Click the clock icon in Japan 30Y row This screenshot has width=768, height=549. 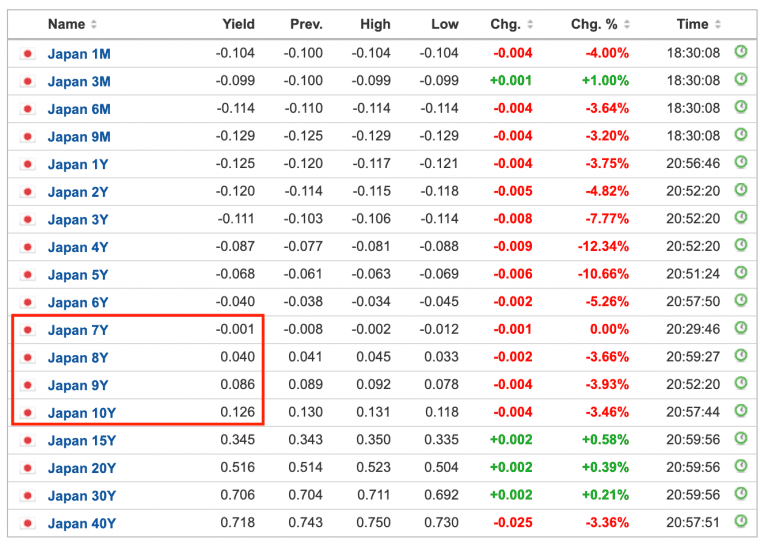[x=741, y=494]
